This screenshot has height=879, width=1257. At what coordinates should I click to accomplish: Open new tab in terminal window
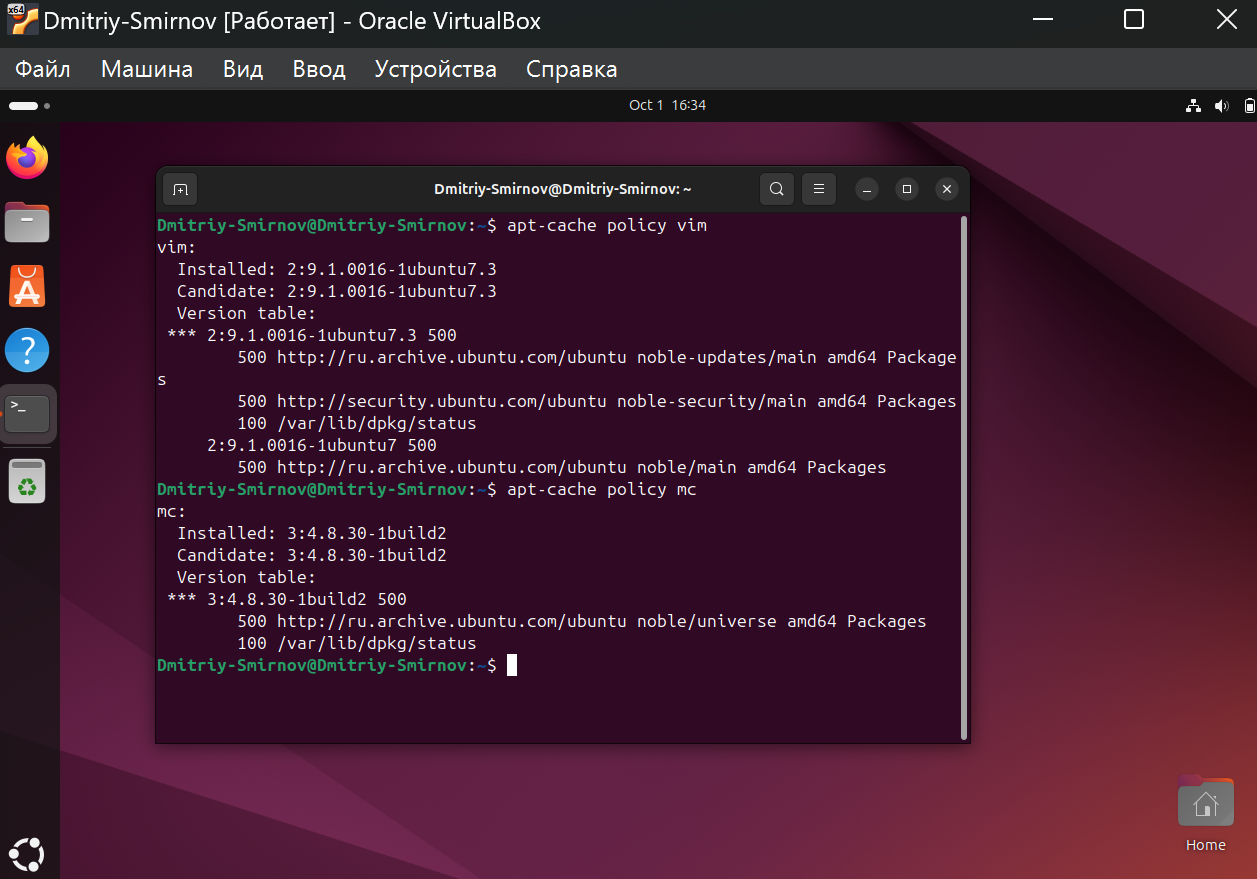tap(179, 188)
